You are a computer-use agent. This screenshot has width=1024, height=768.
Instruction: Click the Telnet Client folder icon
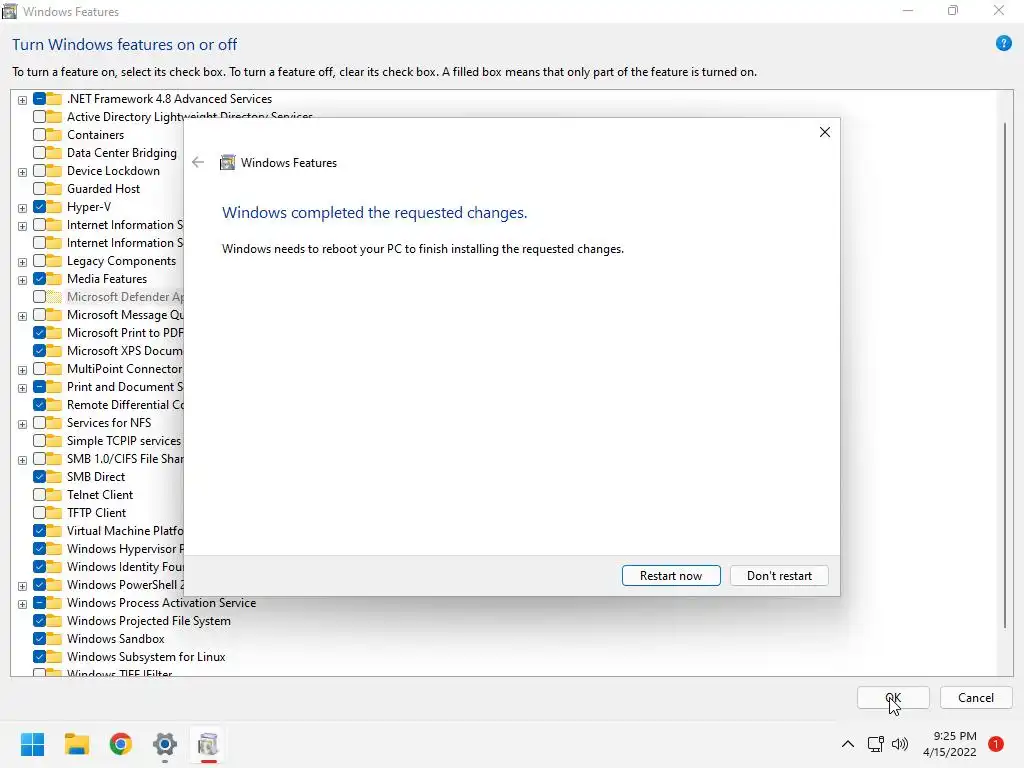point(54,494)
